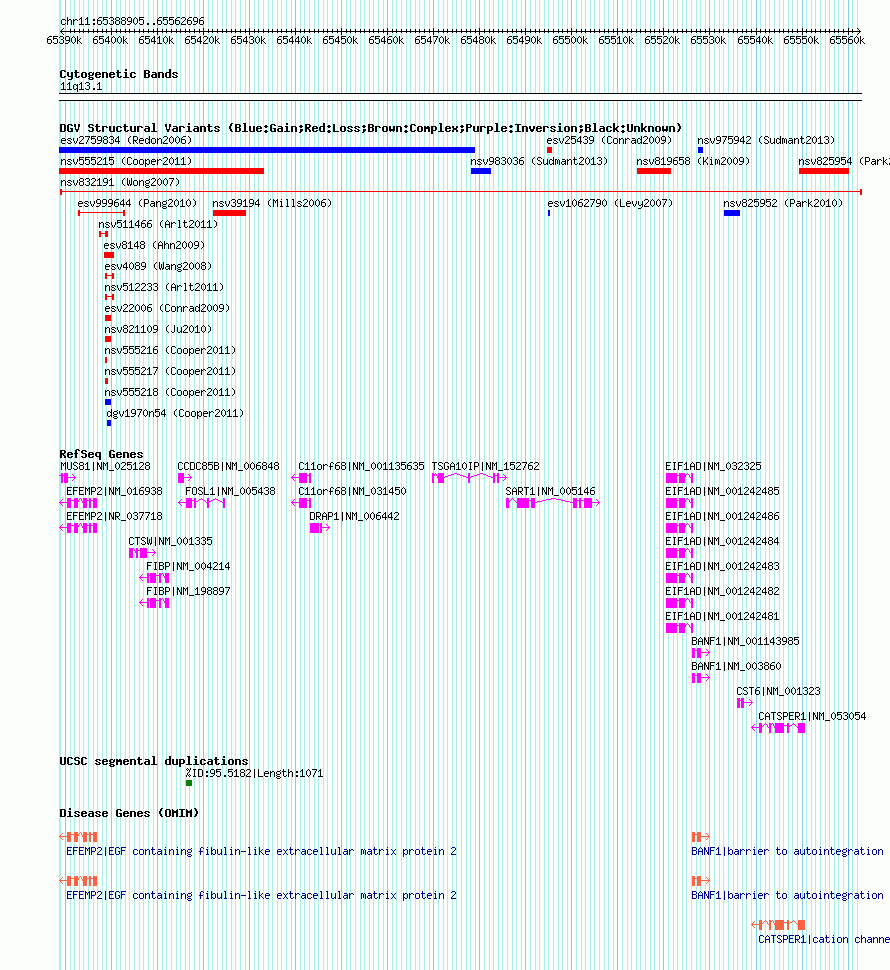Click the nsv821109 (Ju2010) label
This screenshot has width=890, height=970.
[x=158, y=330]
